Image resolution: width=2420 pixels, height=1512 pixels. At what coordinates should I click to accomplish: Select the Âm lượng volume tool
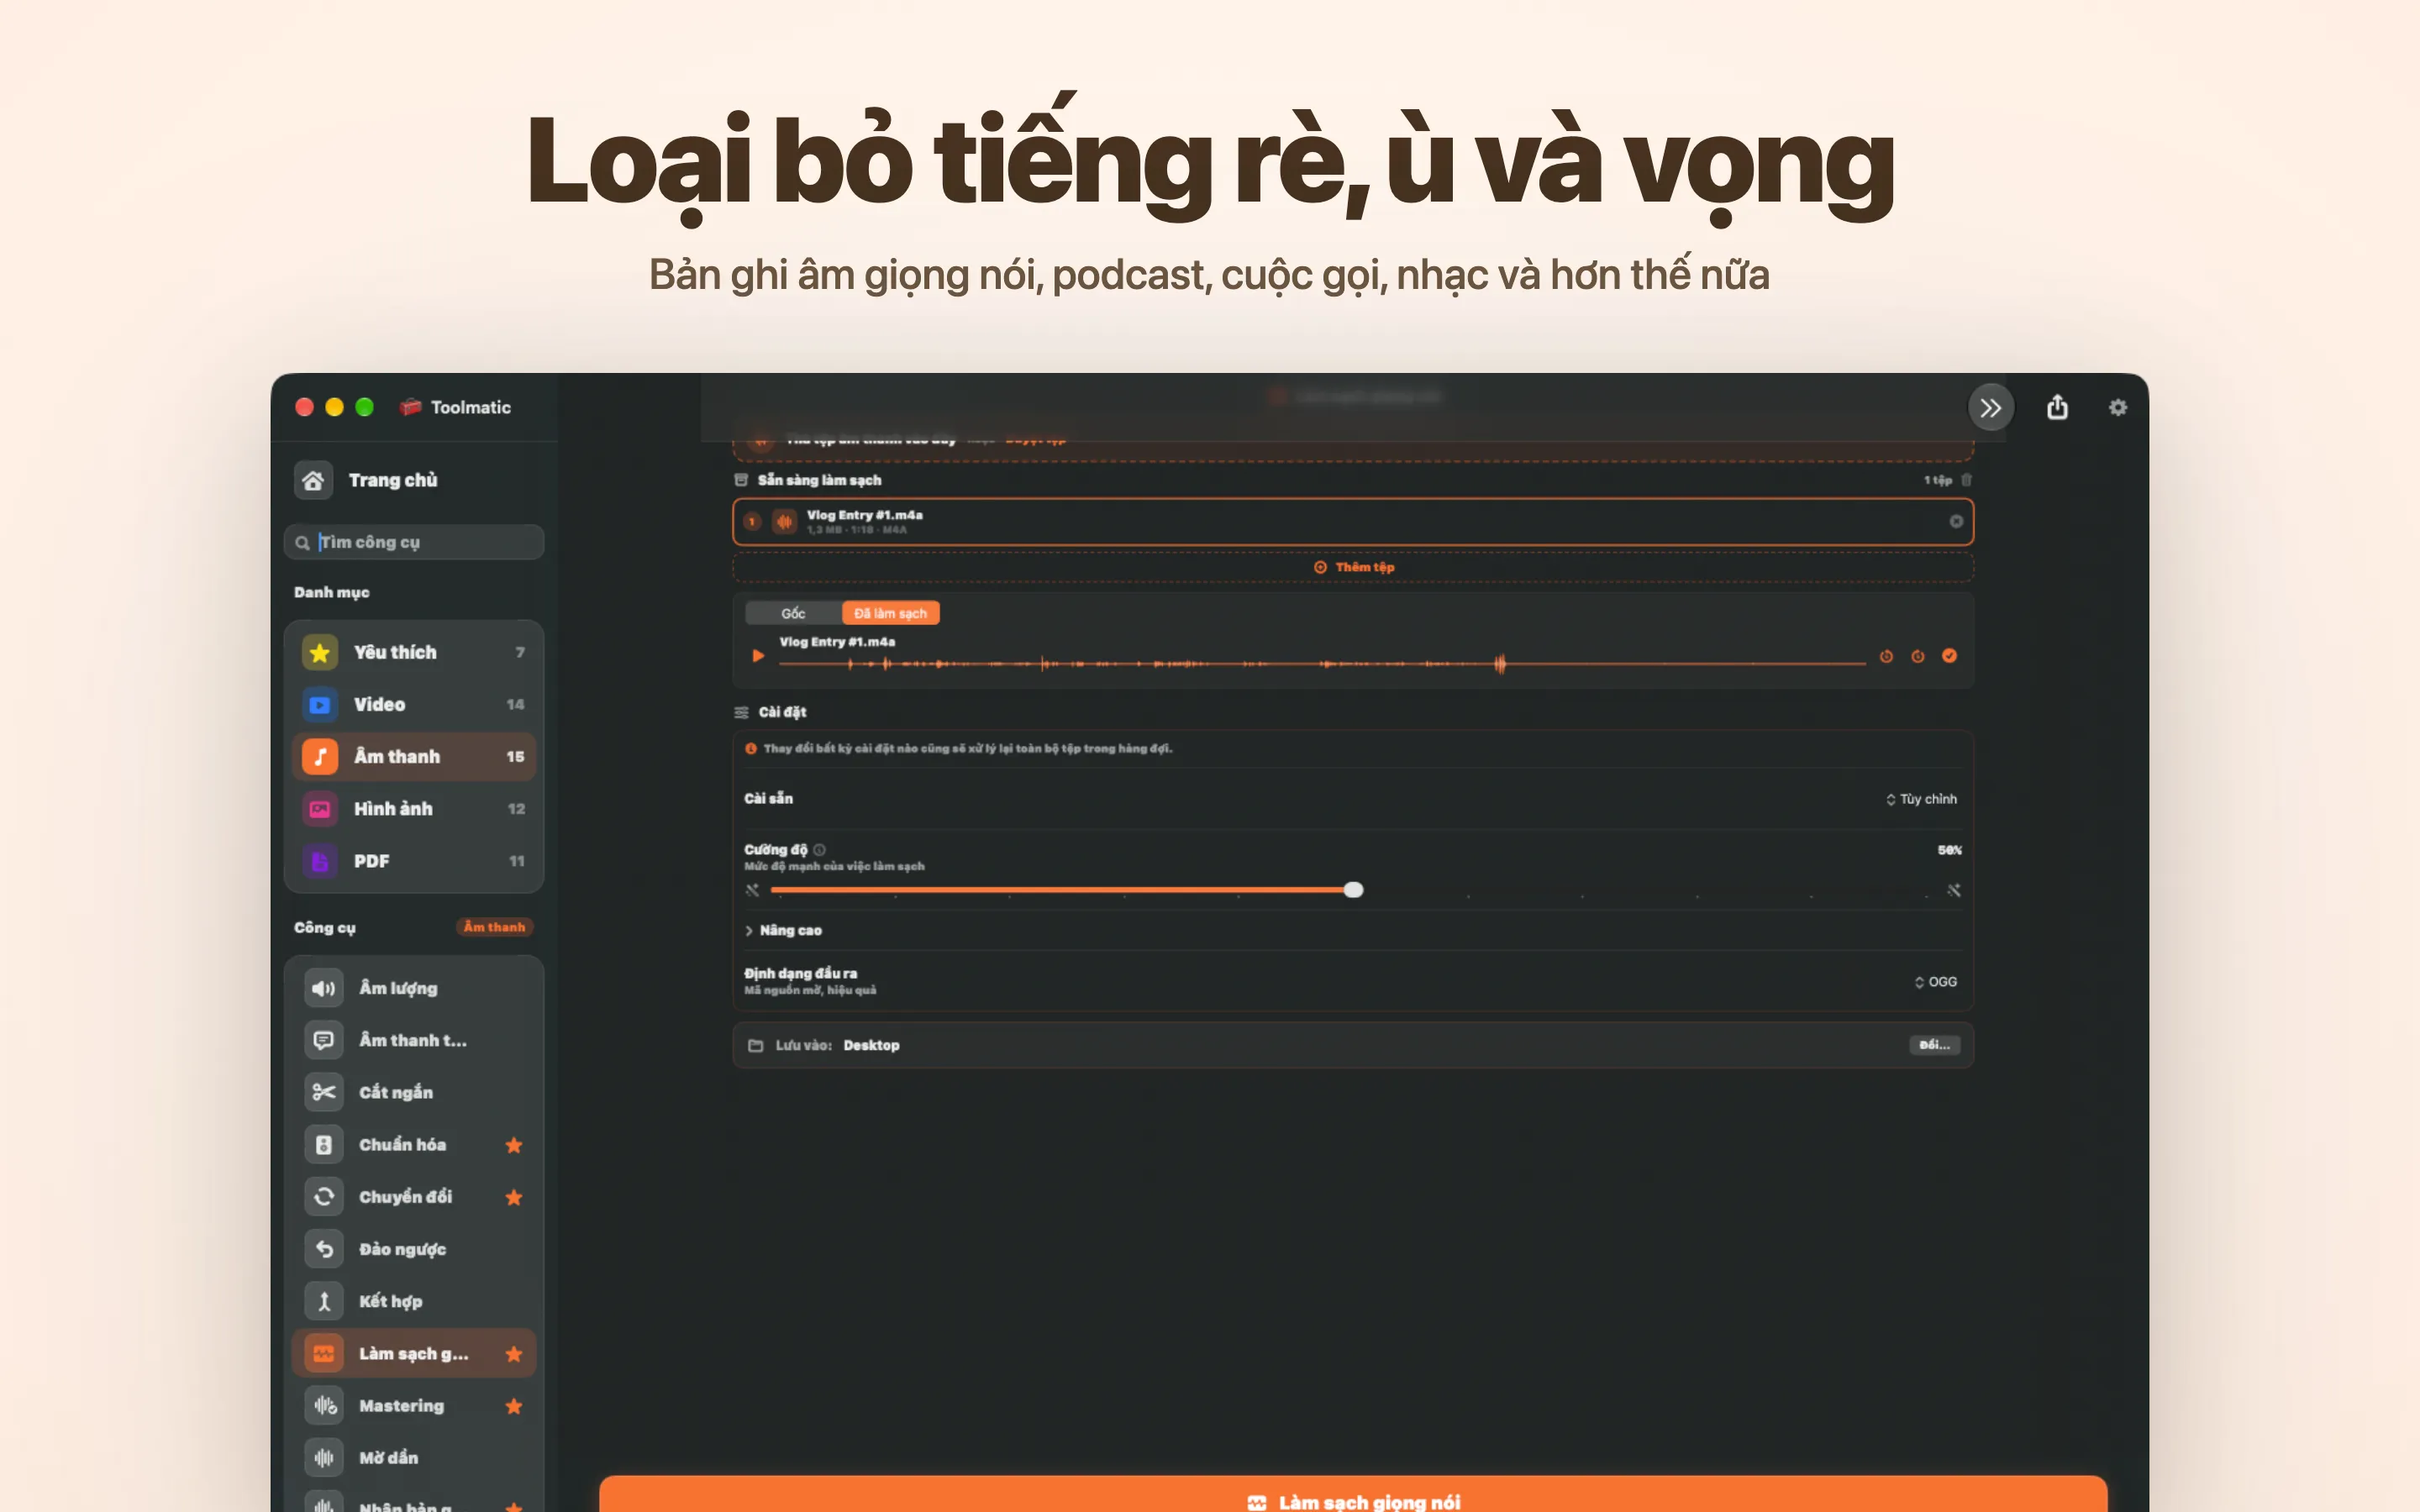point(414,988)
